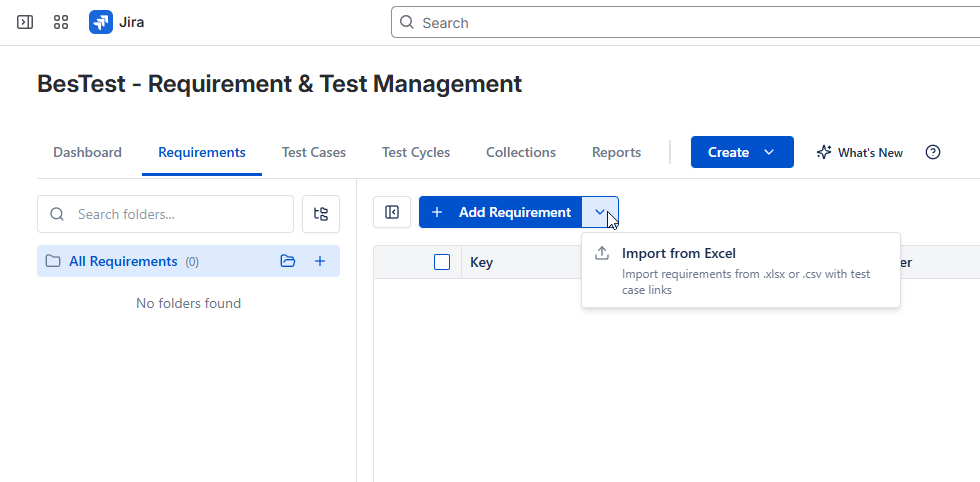This screenshot has height=482, width=980.
Task: Open the help question mark icon
Action: [x=933, y=152]
